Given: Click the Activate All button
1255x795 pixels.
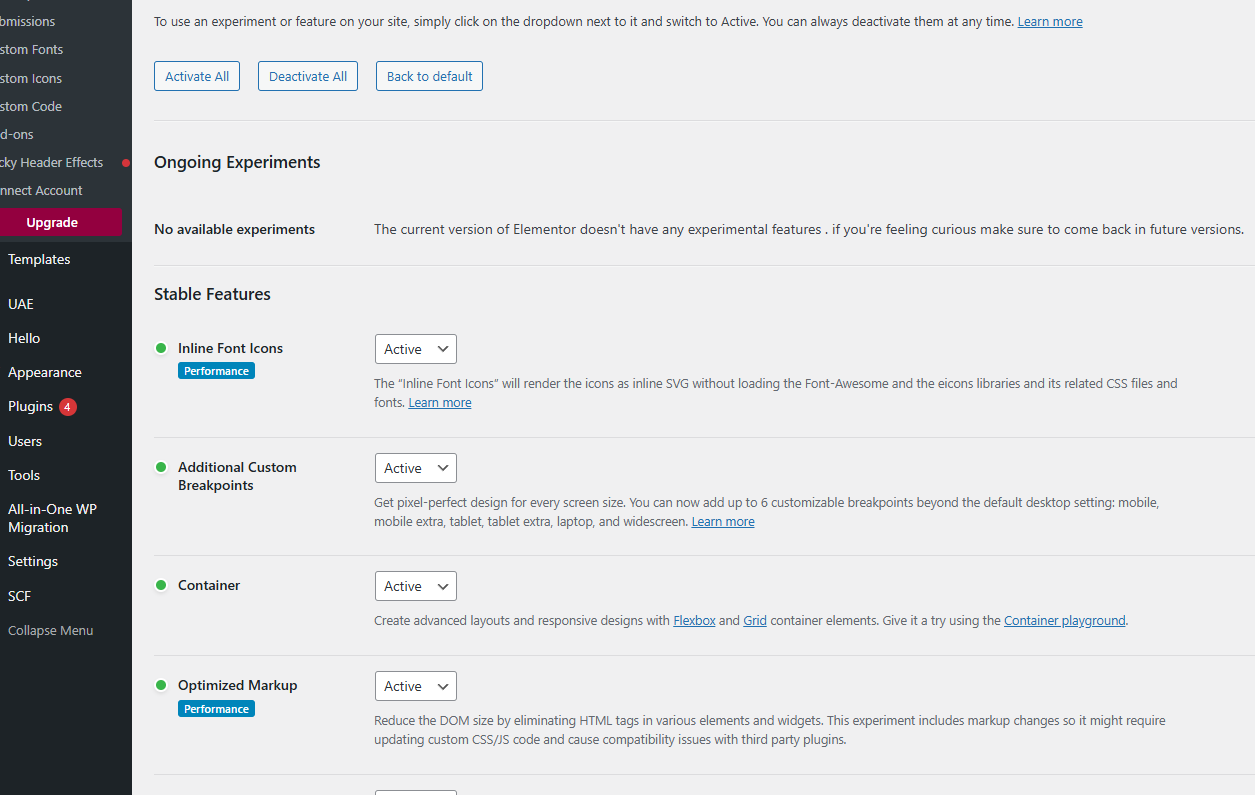Looking at the screenshot, I should pos(197,76).
